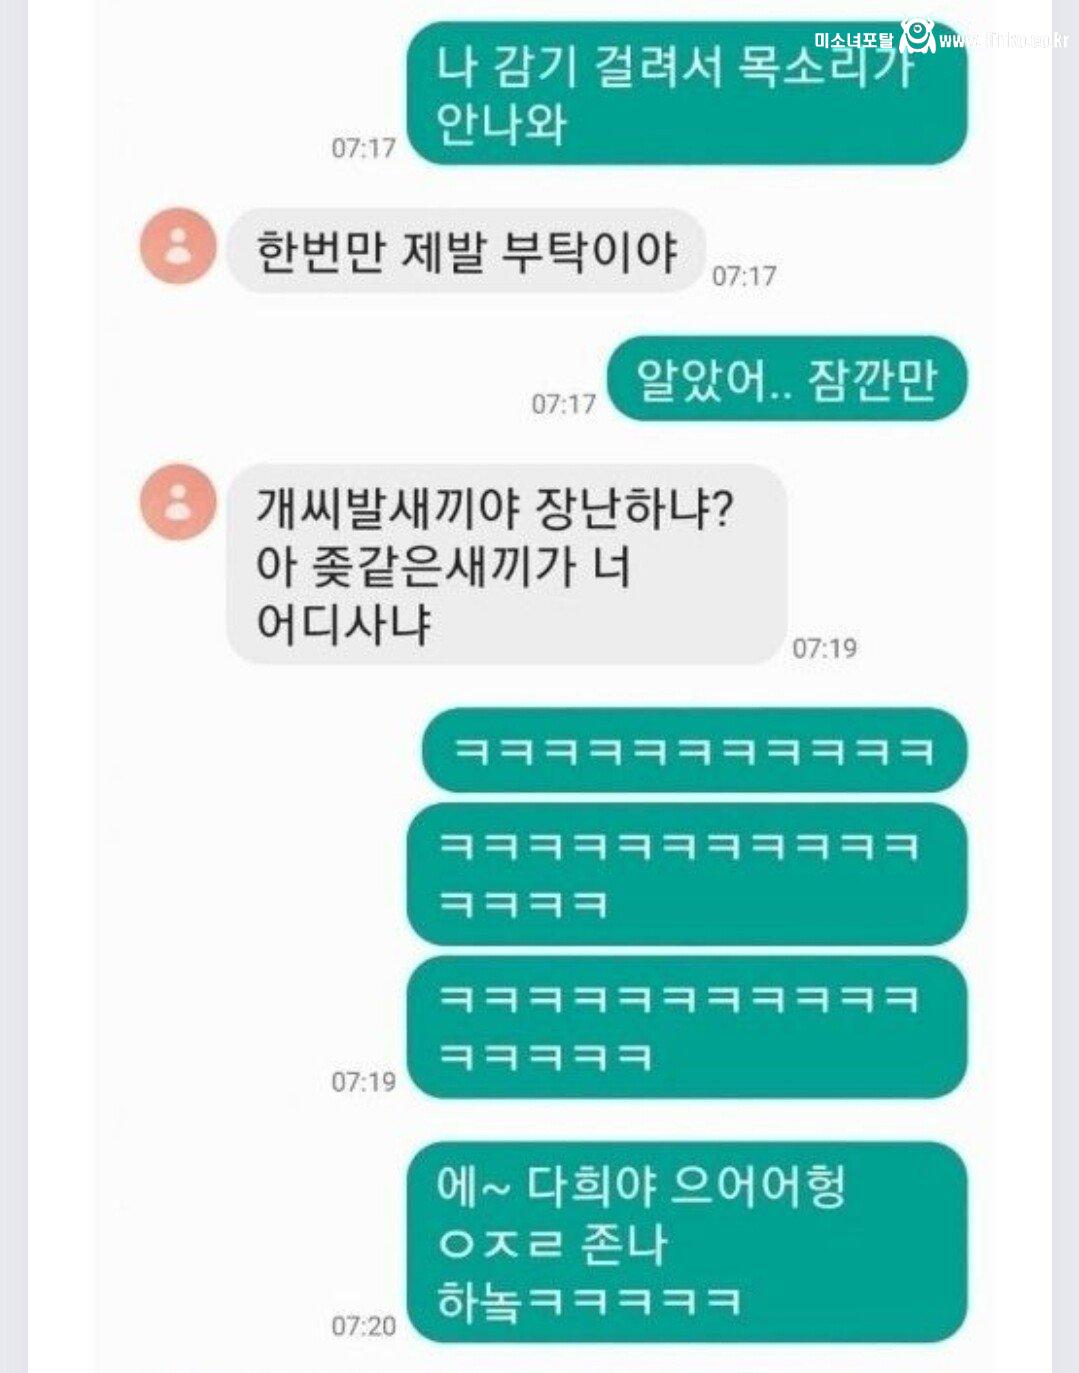Click the 07:19 timestamp after the gray message
The width and height of the screenshot is (1079, 1373).
[824, 648]
